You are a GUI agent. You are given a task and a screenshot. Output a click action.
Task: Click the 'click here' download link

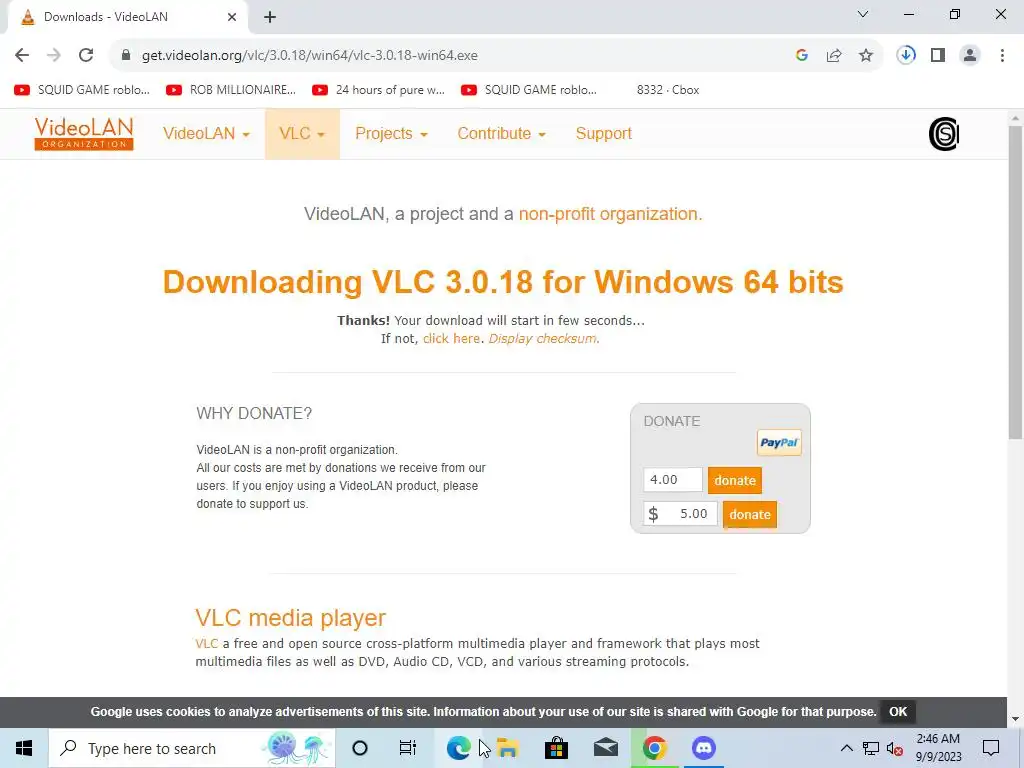point(451,339)
